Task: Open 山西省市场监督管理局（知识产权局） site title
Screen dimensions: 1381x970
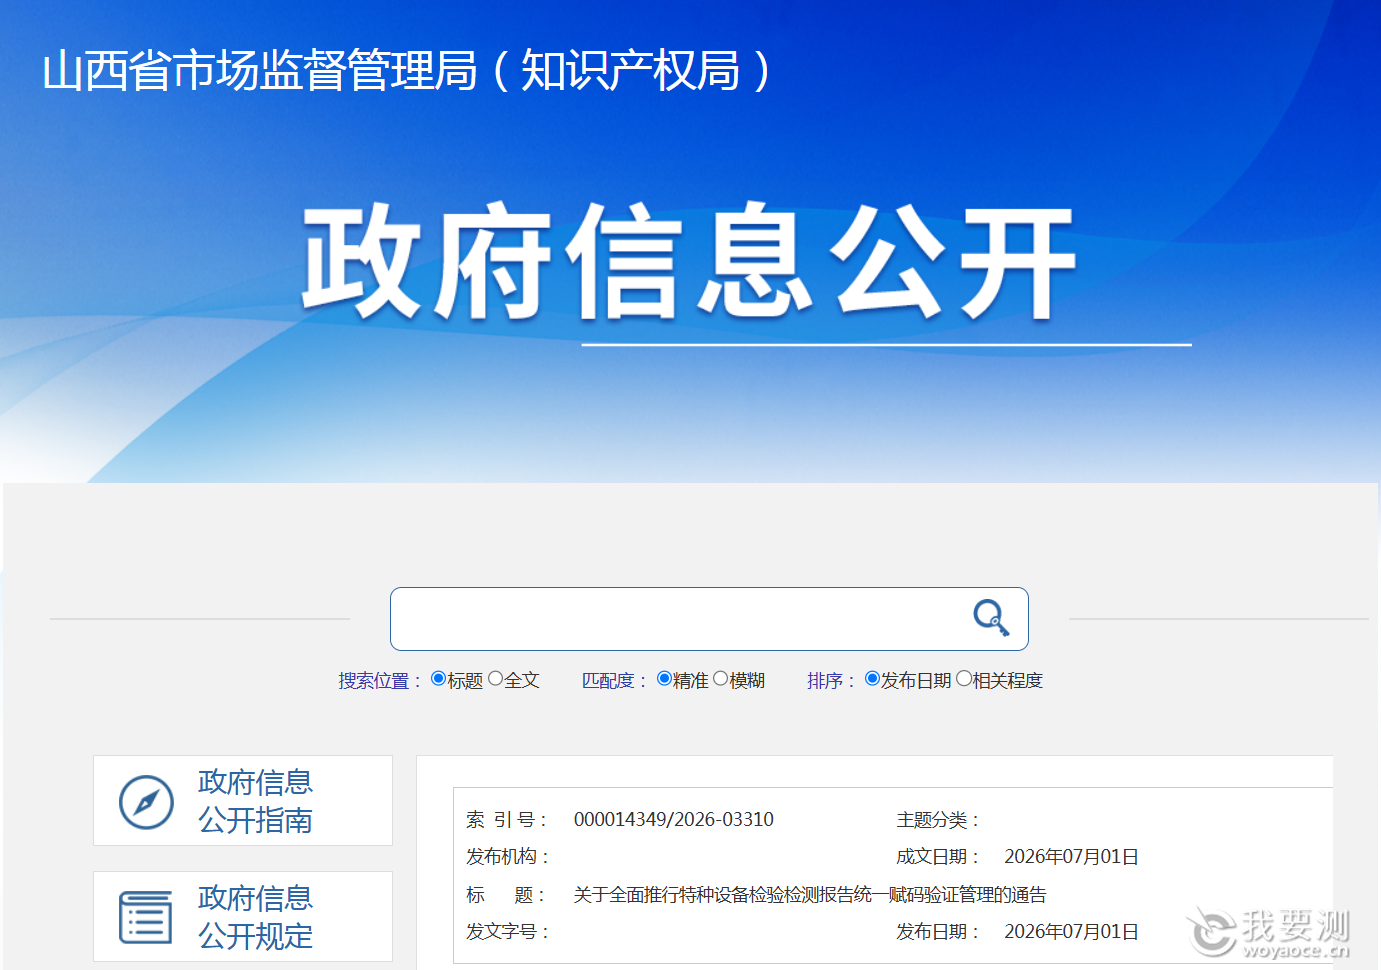Action: (407, 71)
